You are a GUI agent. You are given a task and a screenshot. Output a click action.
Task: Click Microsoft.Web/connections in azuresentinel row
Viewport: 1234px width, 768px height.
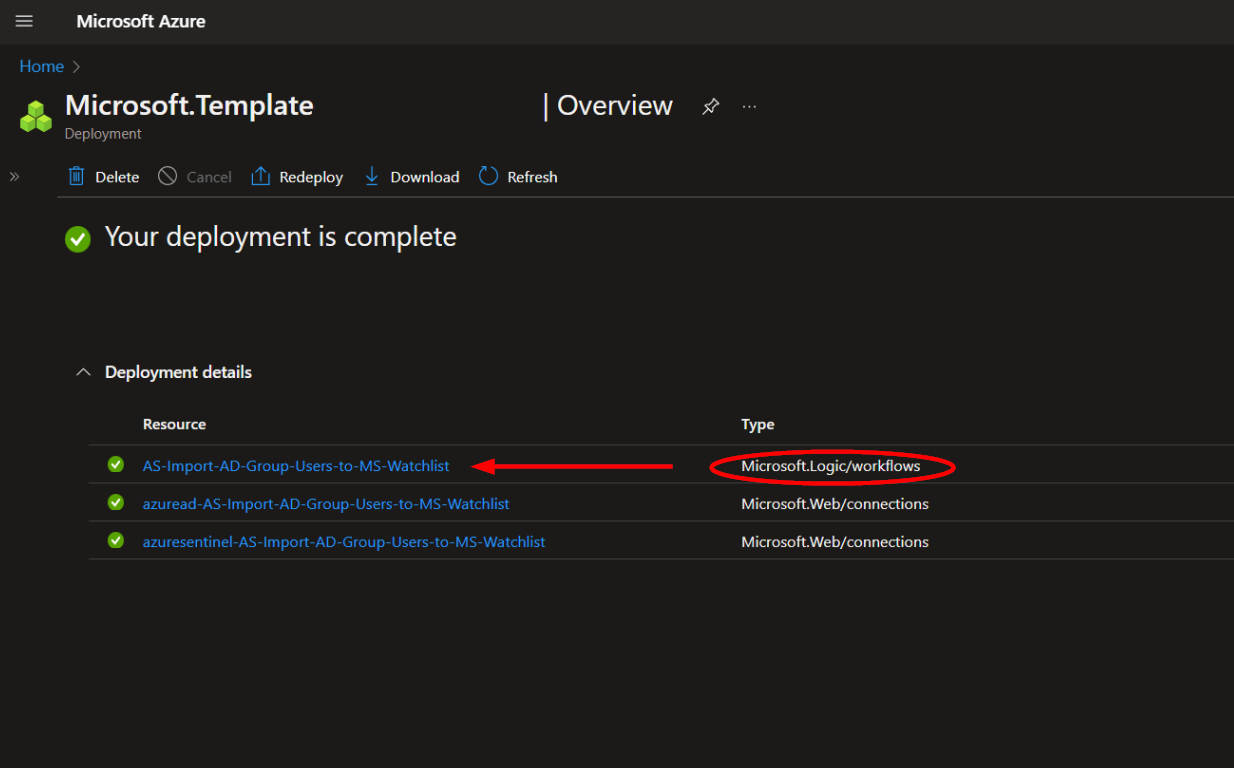[835, 542]
